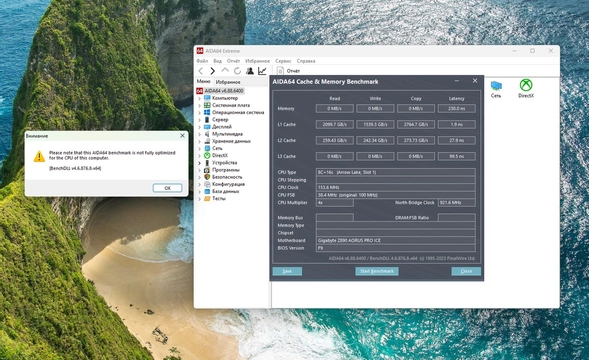The width and height of the screenshot is (589, 360).
Task: Open the Избранное menu in the menu bar
Action: 257,61
